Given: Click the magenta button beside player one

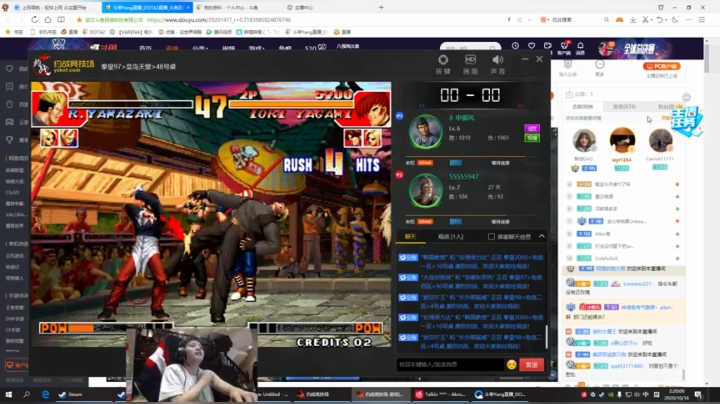Looking at the screenshot, I should (x=532, y=128).
